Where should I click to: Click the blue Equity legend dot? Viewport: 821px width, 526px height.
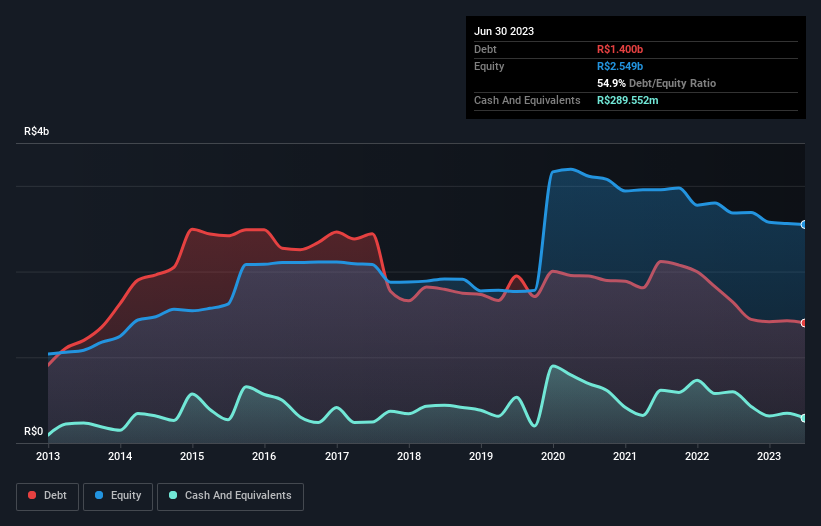pyautogui.click(x=99, y=495)
